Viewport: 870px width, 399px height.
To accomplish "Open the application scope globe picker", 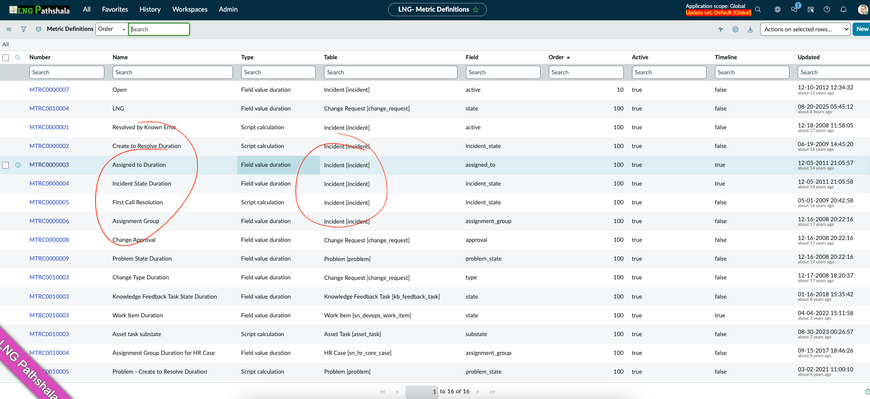I will [777, 9].
